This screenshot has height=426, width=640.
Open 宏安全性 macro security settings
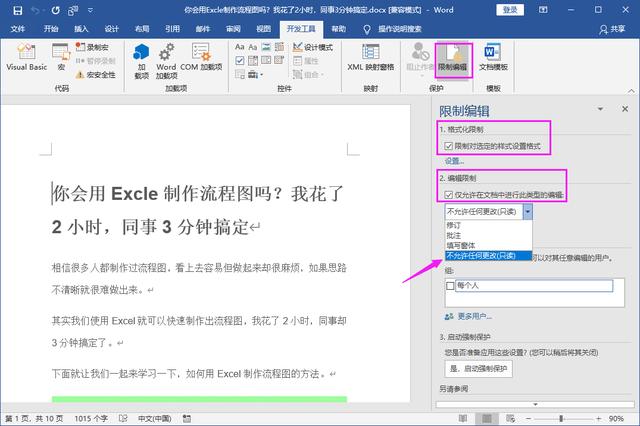(x=96, y=75)
